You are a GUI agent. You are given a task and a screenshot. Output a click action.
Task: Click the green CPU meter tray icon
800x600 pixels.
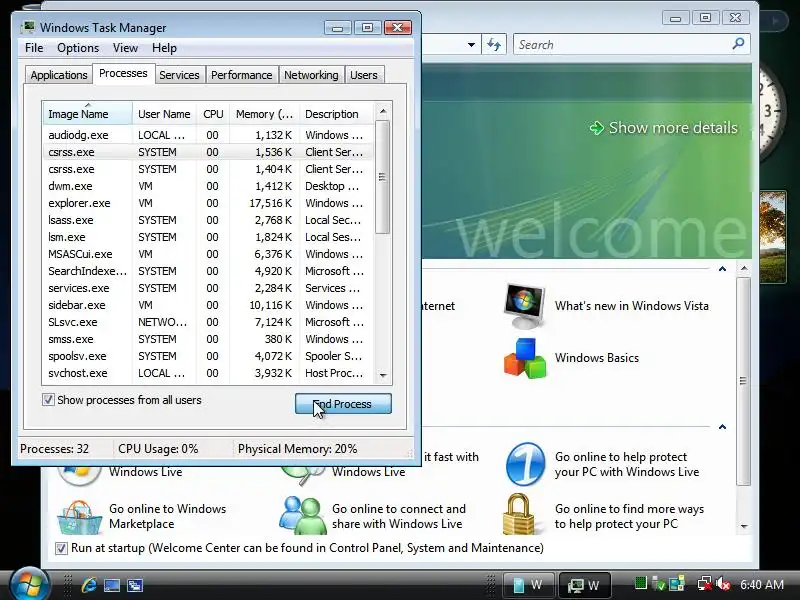tap(641, 583)
